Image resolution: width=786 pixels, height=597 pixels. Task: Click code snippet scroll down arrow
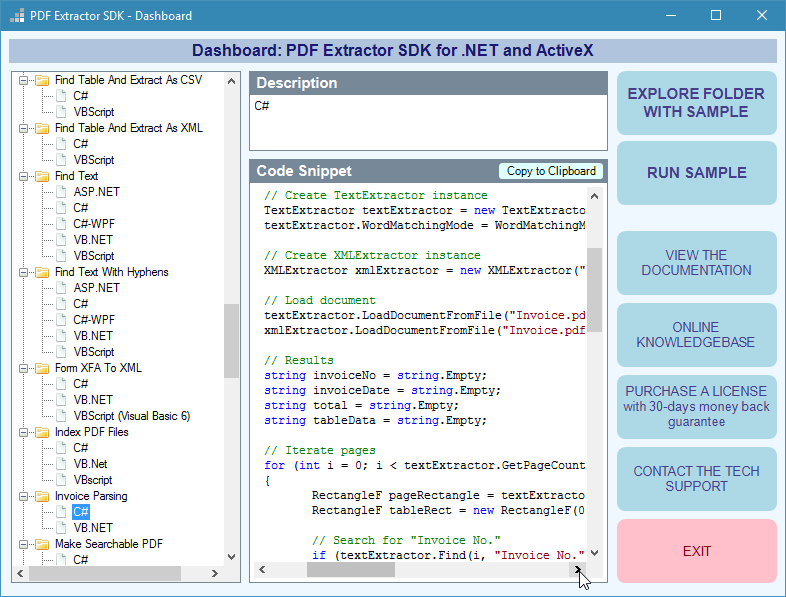[595, 553]
